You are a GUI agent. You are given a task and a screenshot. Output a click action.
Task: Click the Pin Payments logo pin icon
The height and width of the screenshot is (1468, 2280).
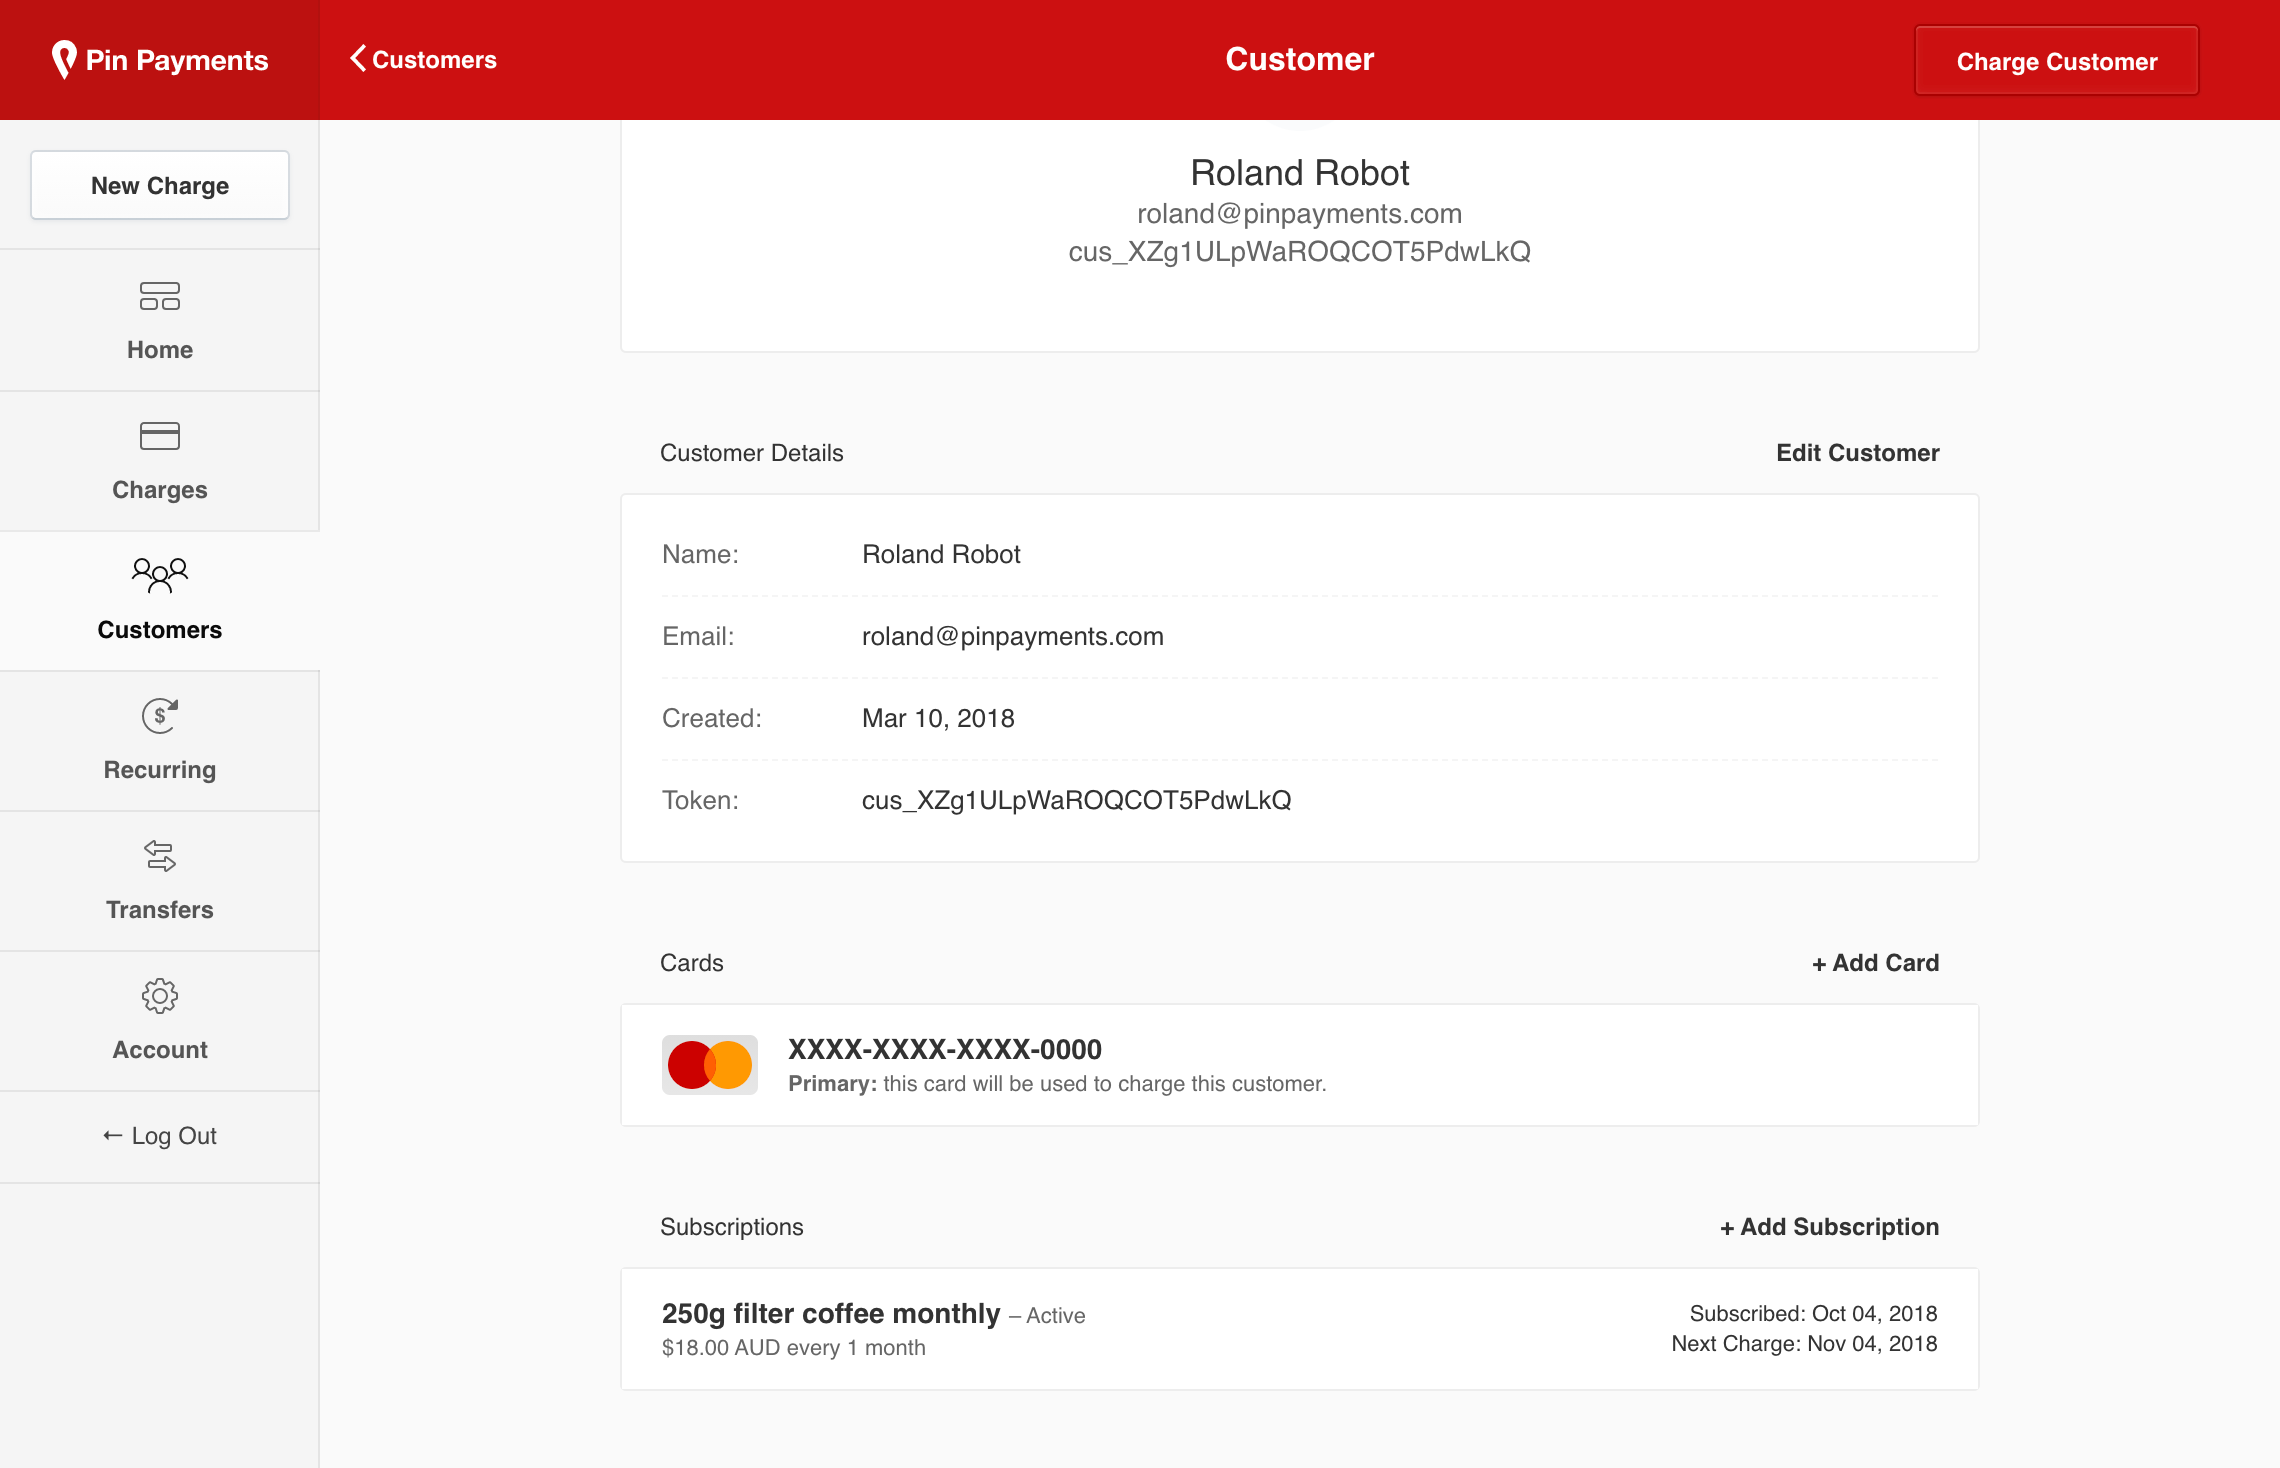click(x=64, y=60)
